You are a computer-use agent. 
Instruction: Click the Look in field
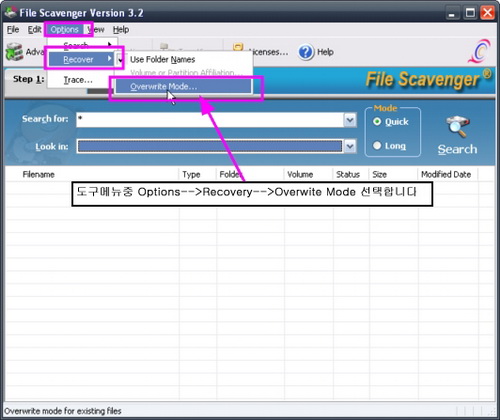210,146
